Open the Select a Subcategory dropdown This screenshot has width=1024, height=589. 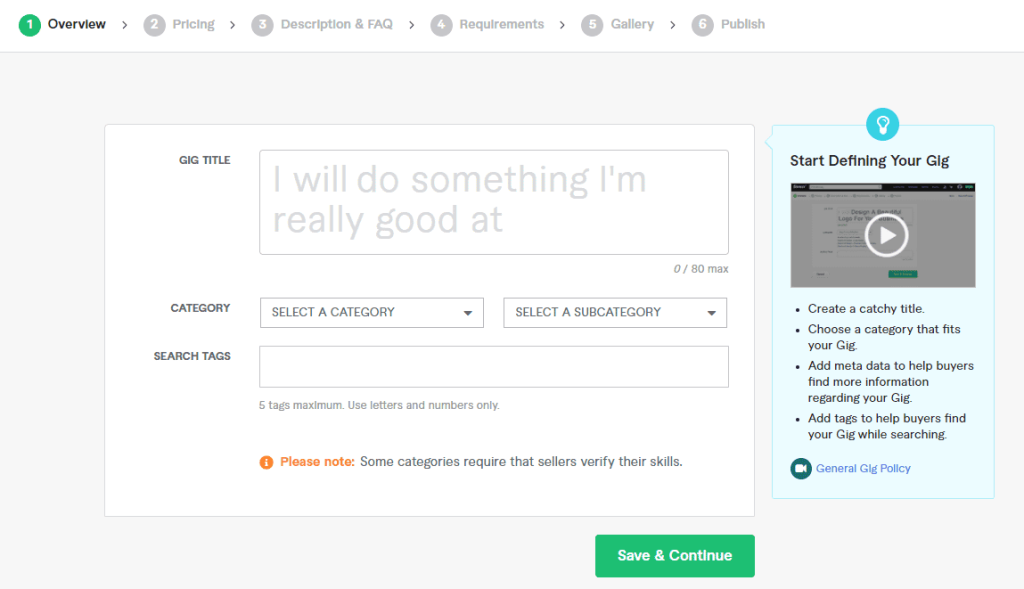click(614, 312)
